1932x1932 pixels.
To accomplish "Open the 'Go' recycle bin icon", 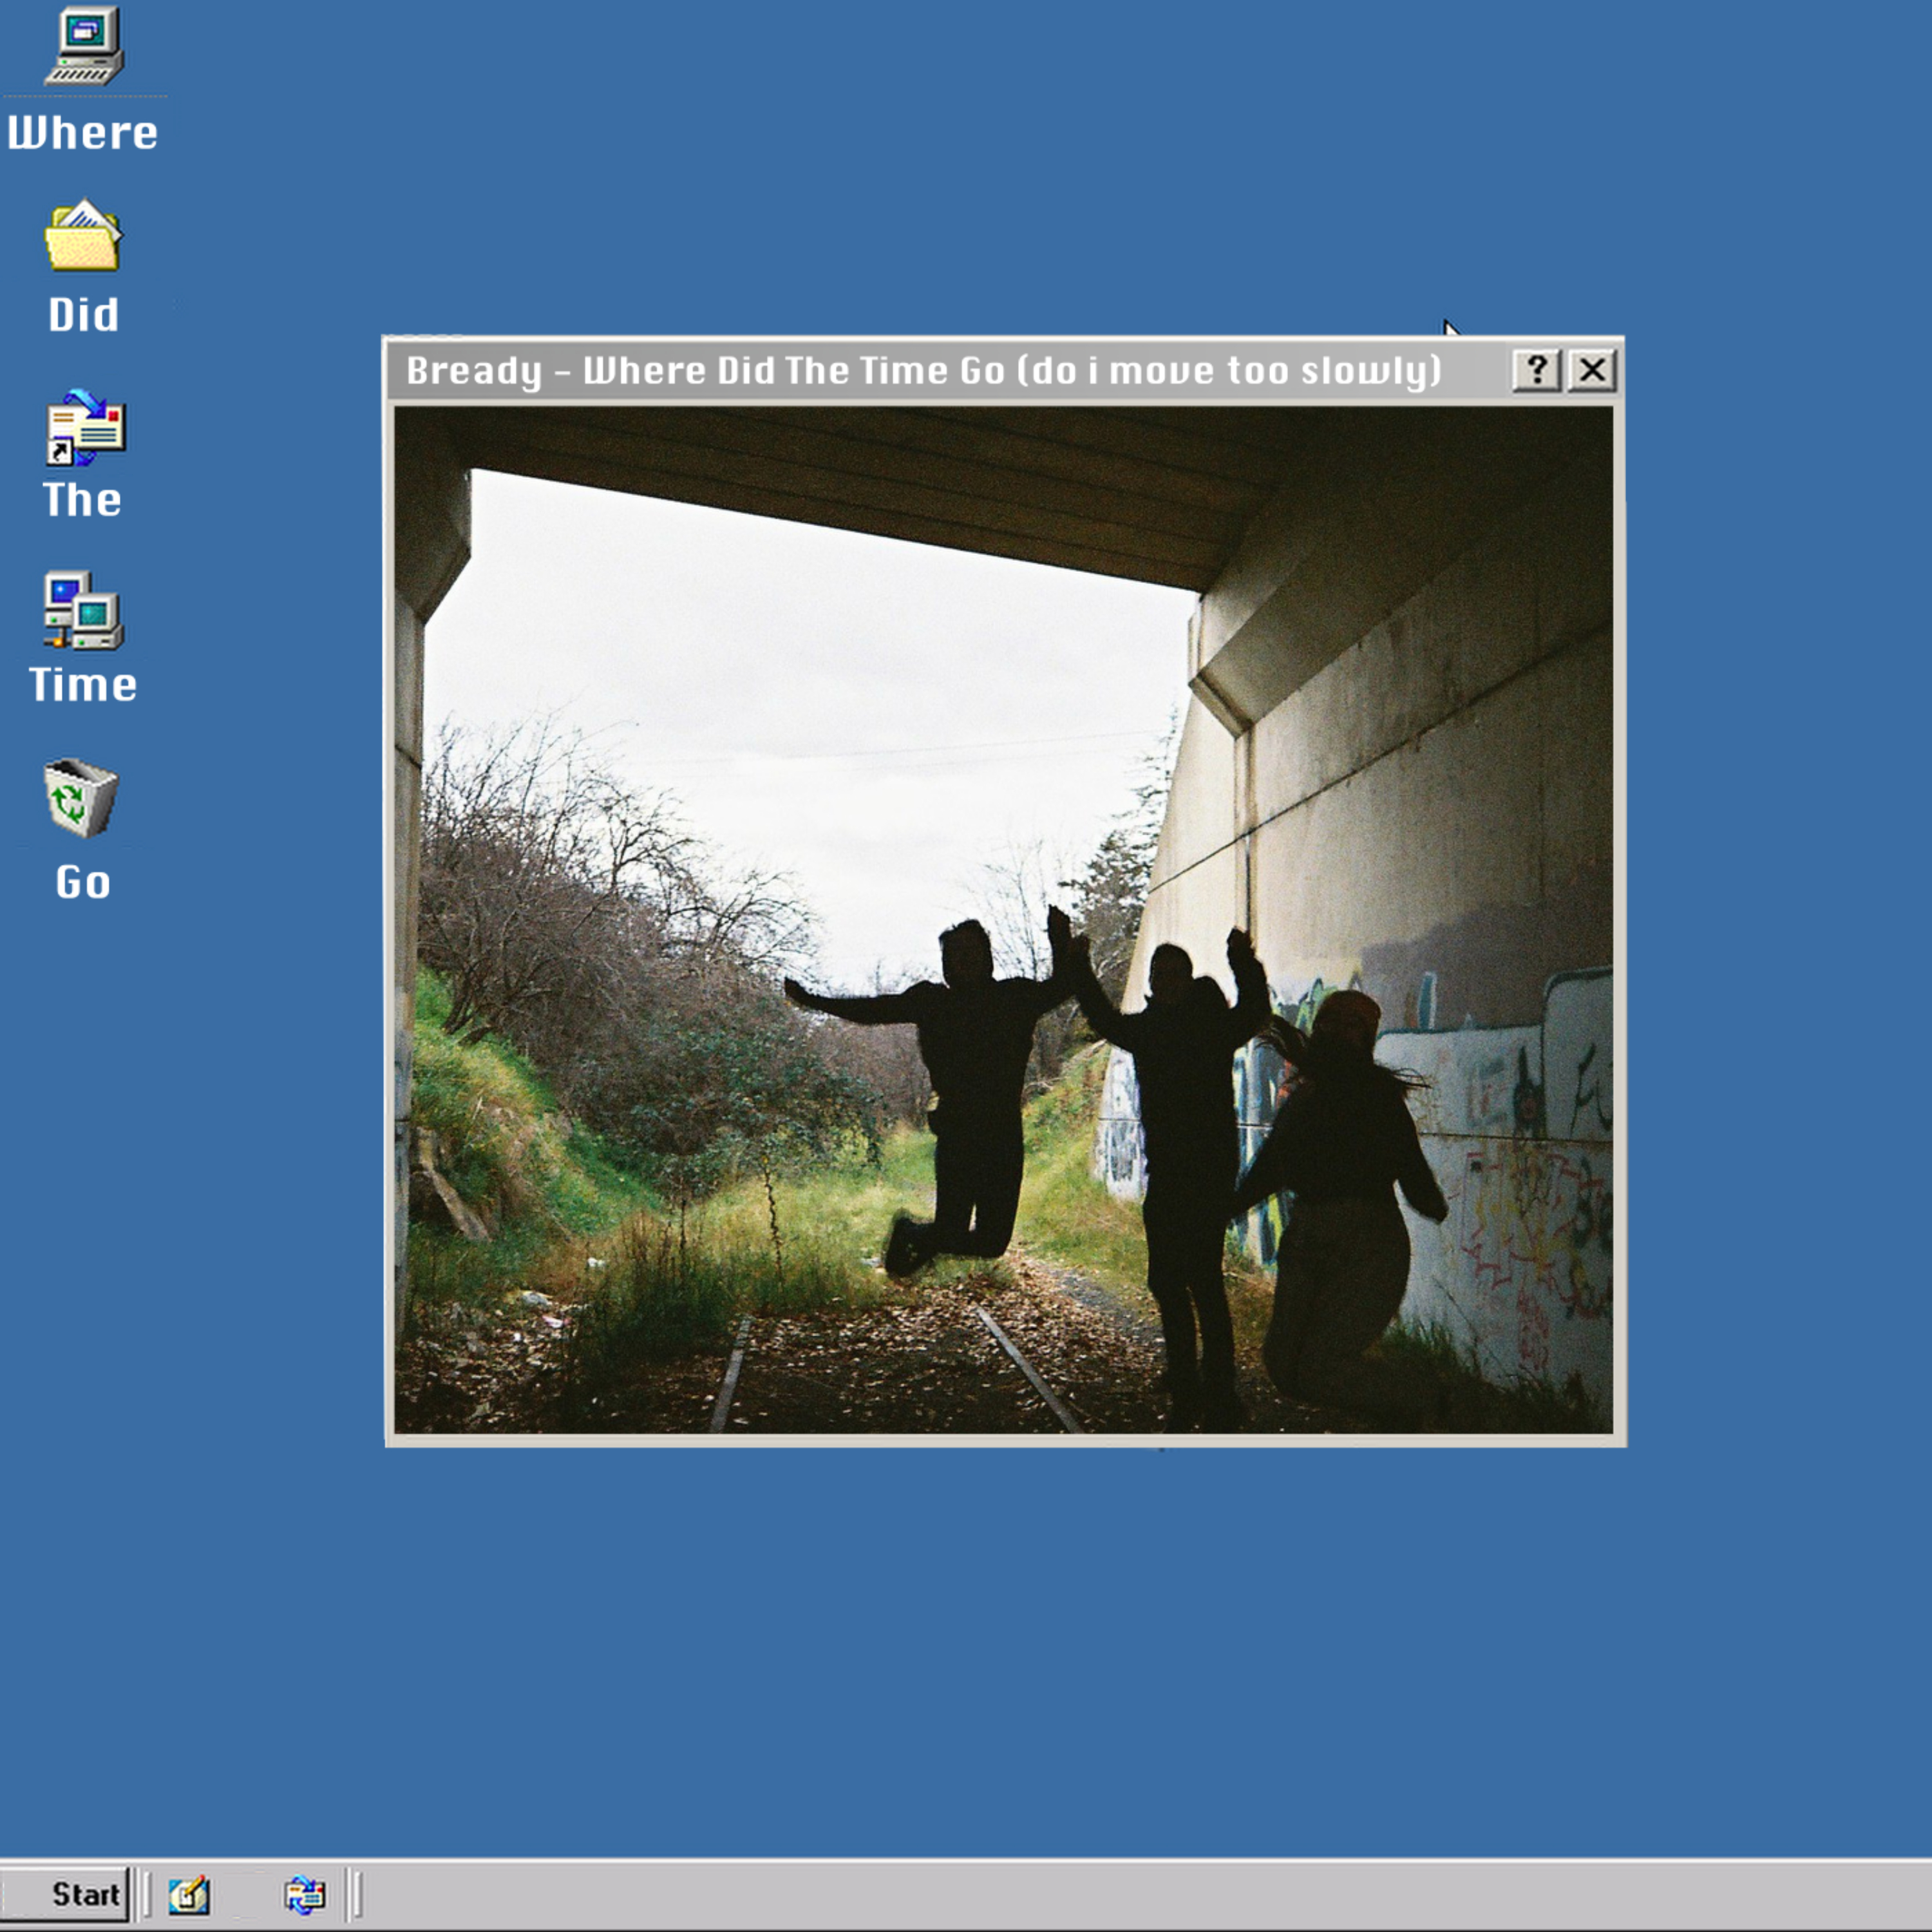I will pos(81,798).
